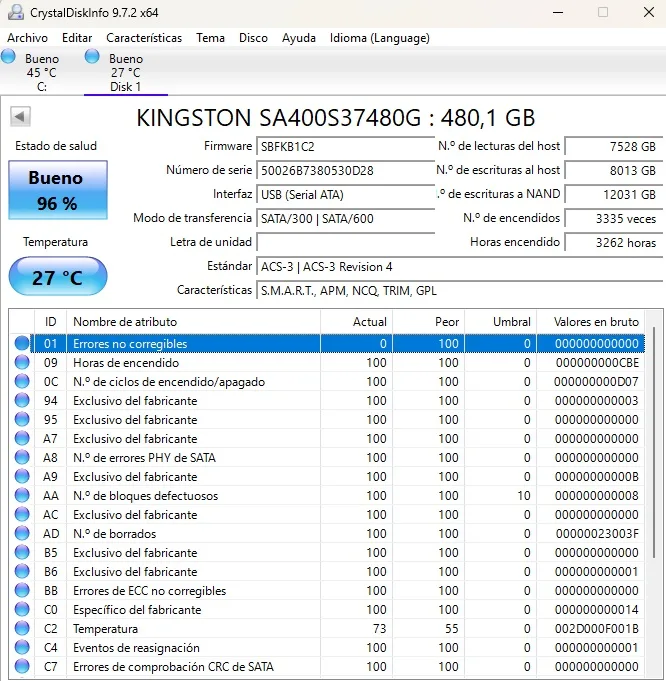Click status circle for attribute 94
Screen dimensions: 666x681
(22, 400)
